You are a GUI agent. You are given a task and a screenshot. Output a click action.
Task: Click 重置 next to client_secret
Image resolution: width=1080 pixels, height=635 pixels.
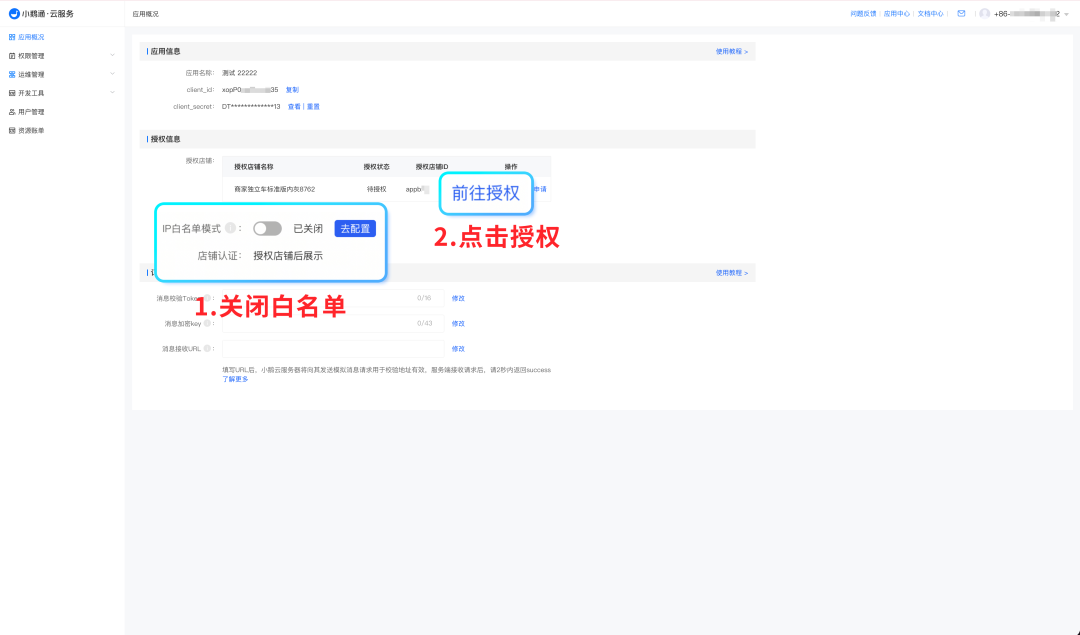313,107
